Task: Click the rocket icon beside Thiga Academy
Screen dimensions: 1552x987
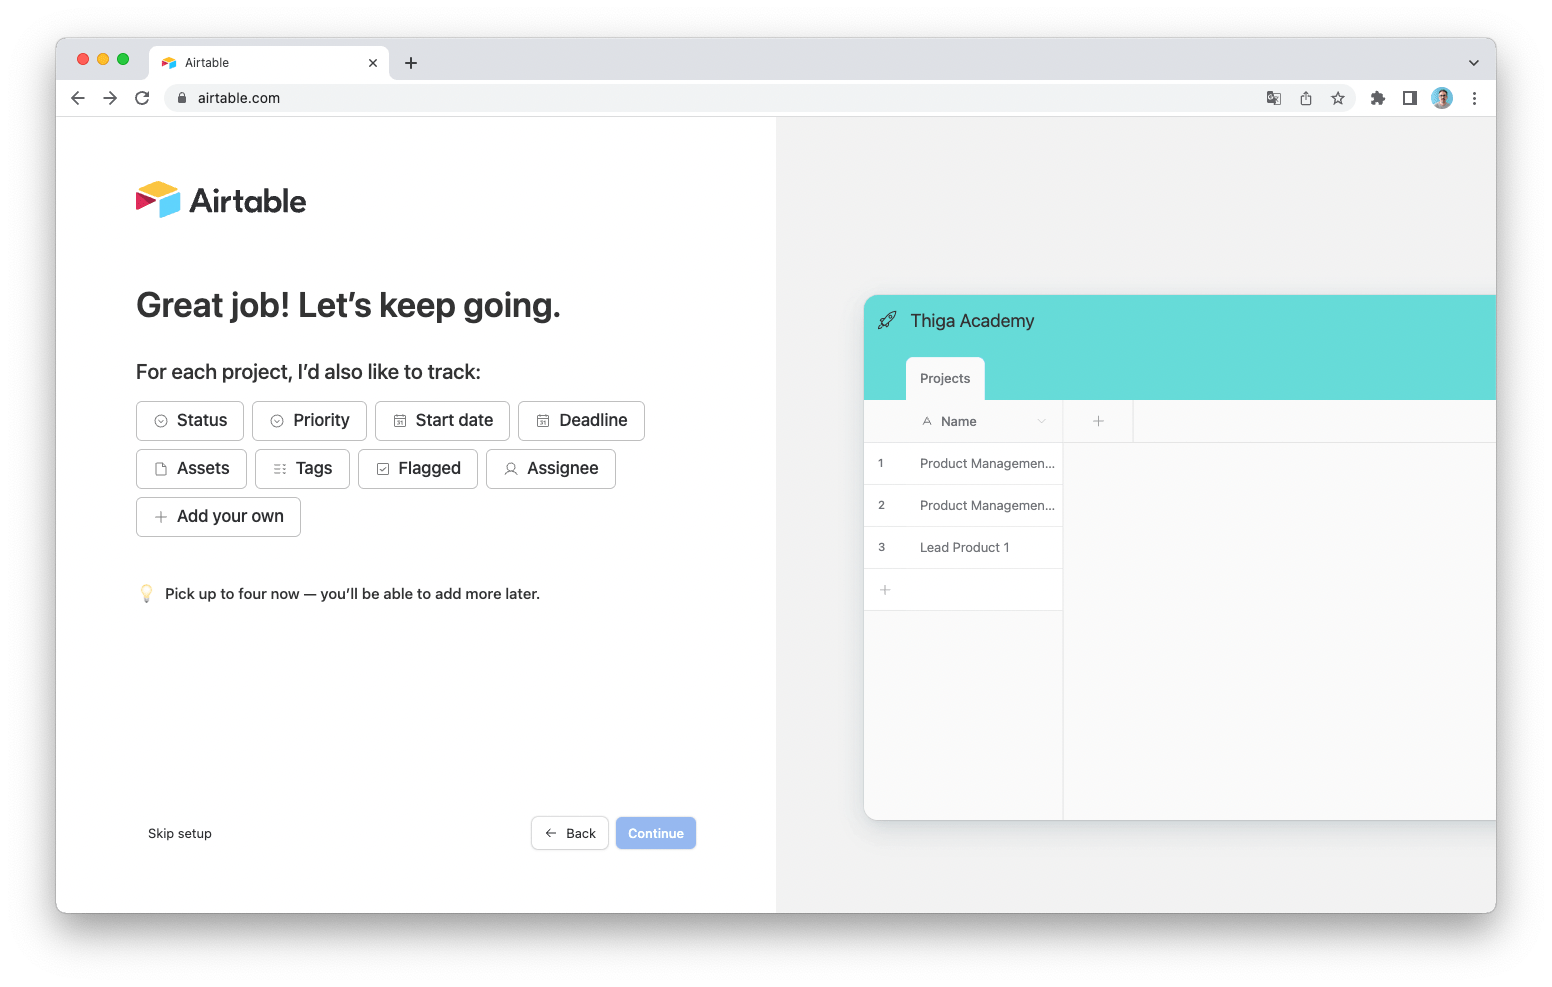Action: [x=886, y=320]
